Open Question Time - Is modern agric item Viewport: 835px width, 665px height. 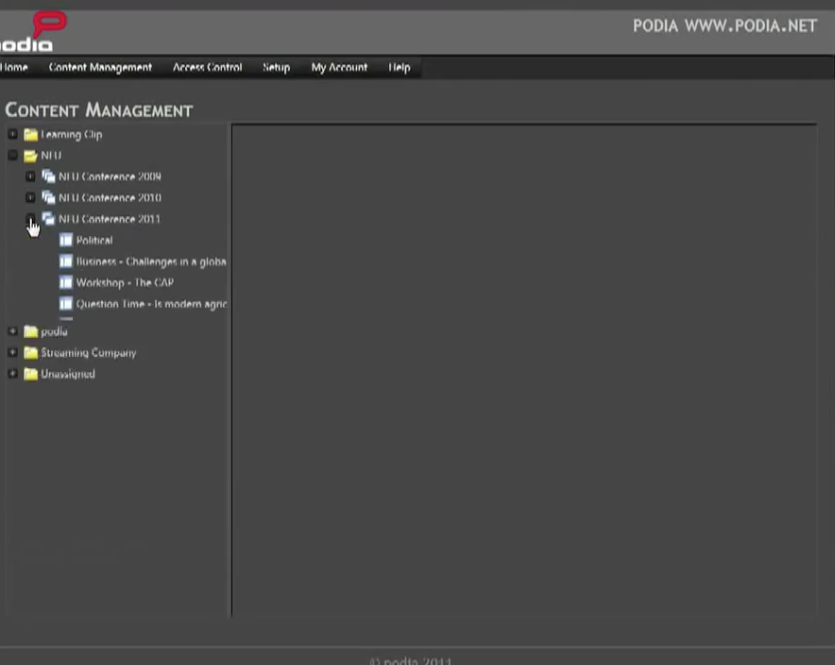tap(151, 304)
